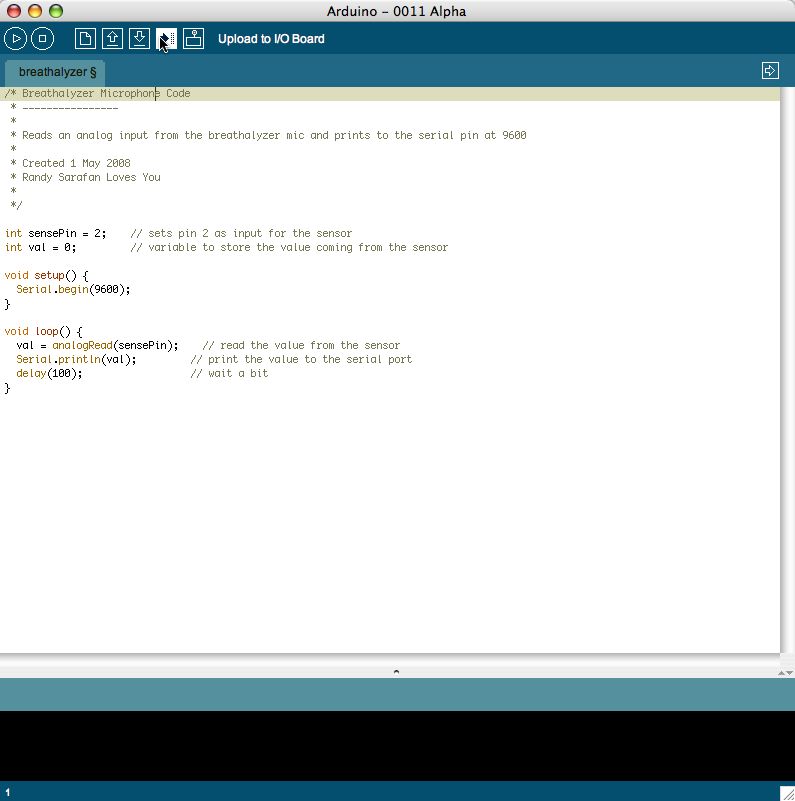
Task: Click the 'Reads an analog input' comment line
Action: (268, 135)
